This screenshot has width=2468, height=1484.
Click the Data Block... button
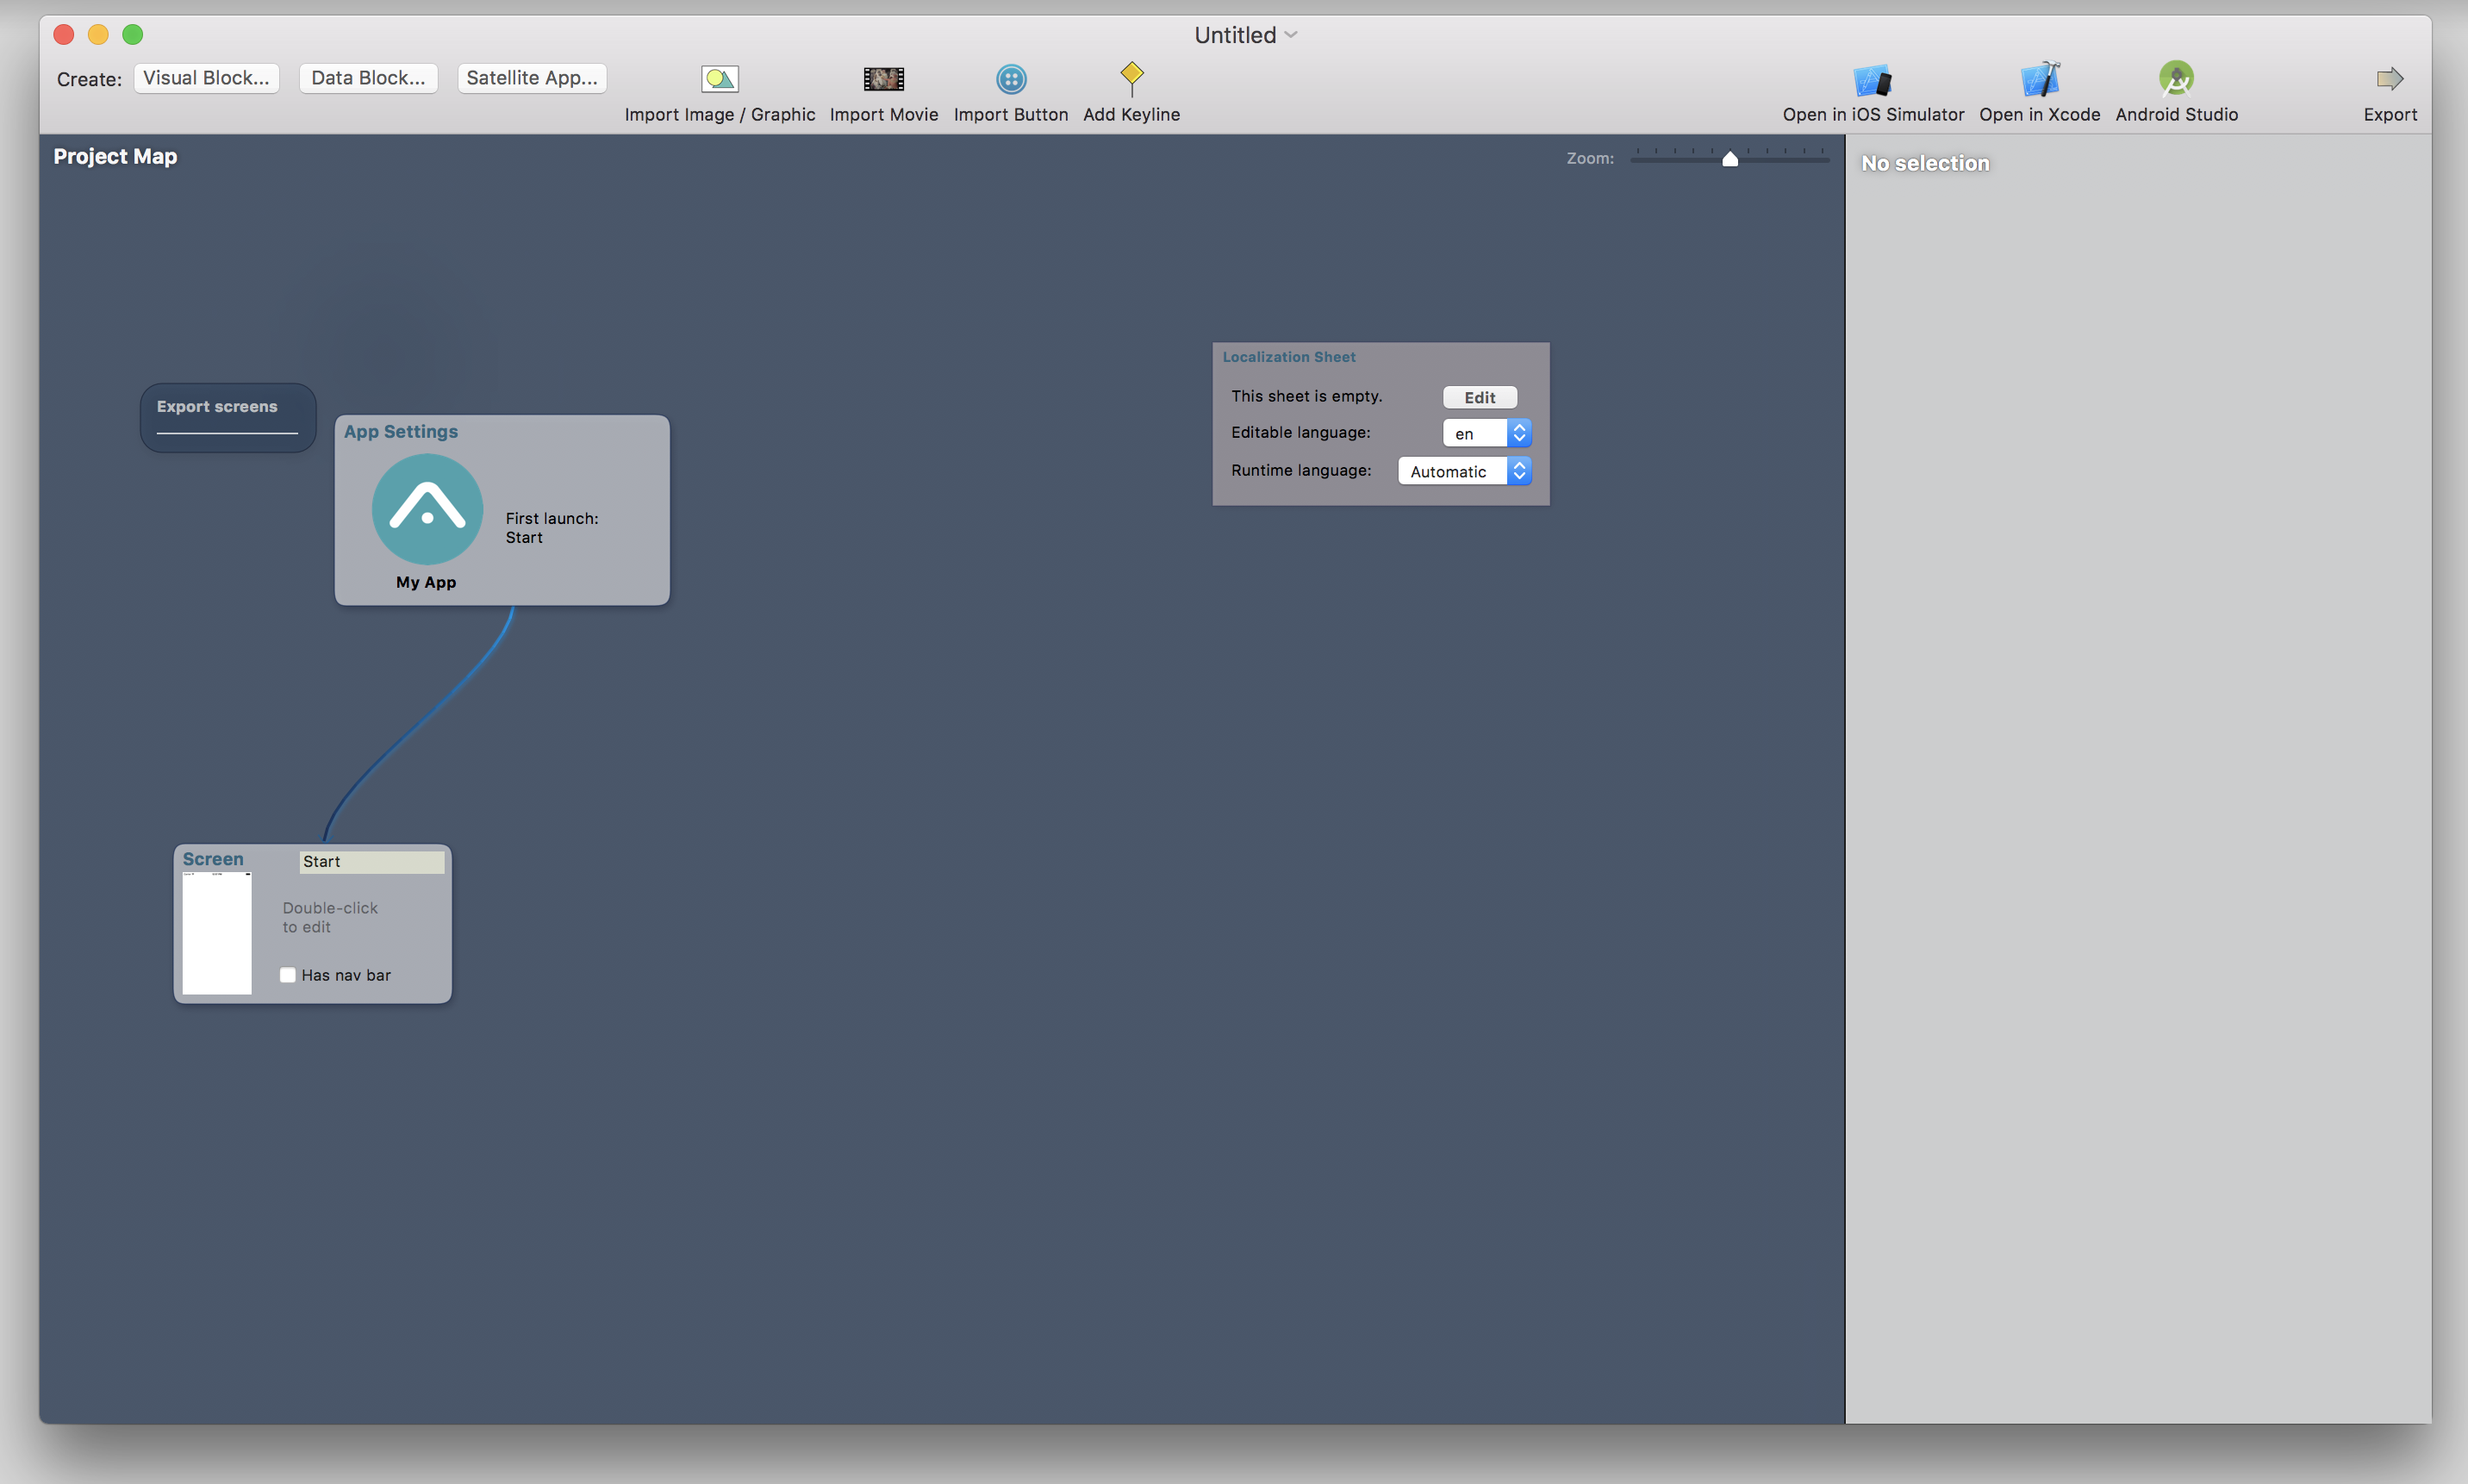point(367,76)
